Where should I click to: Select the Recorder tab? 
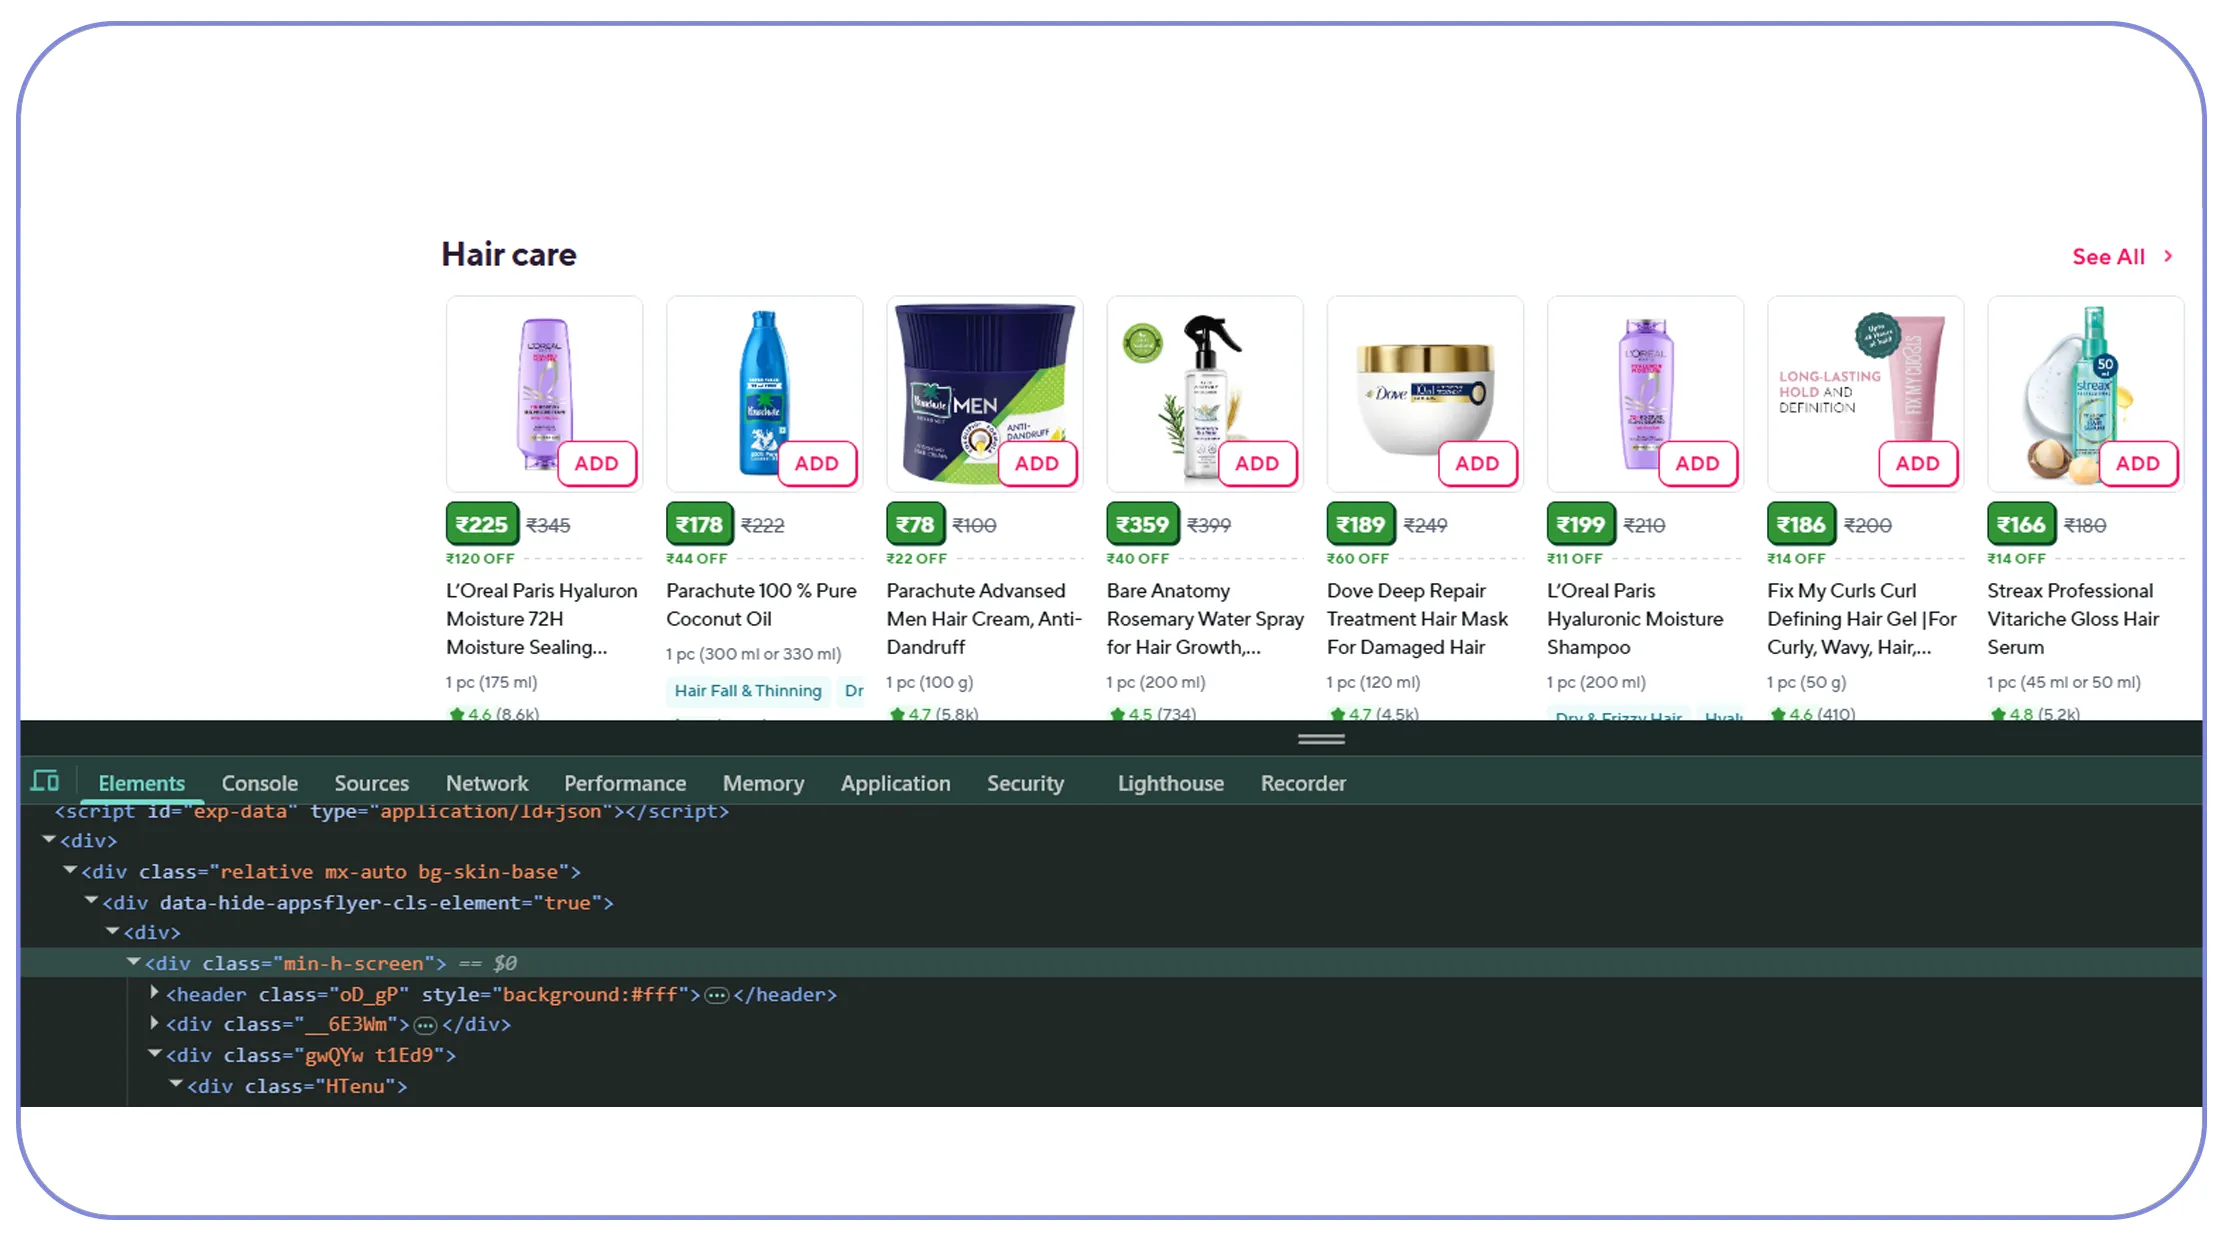(x=1303, y=783)
